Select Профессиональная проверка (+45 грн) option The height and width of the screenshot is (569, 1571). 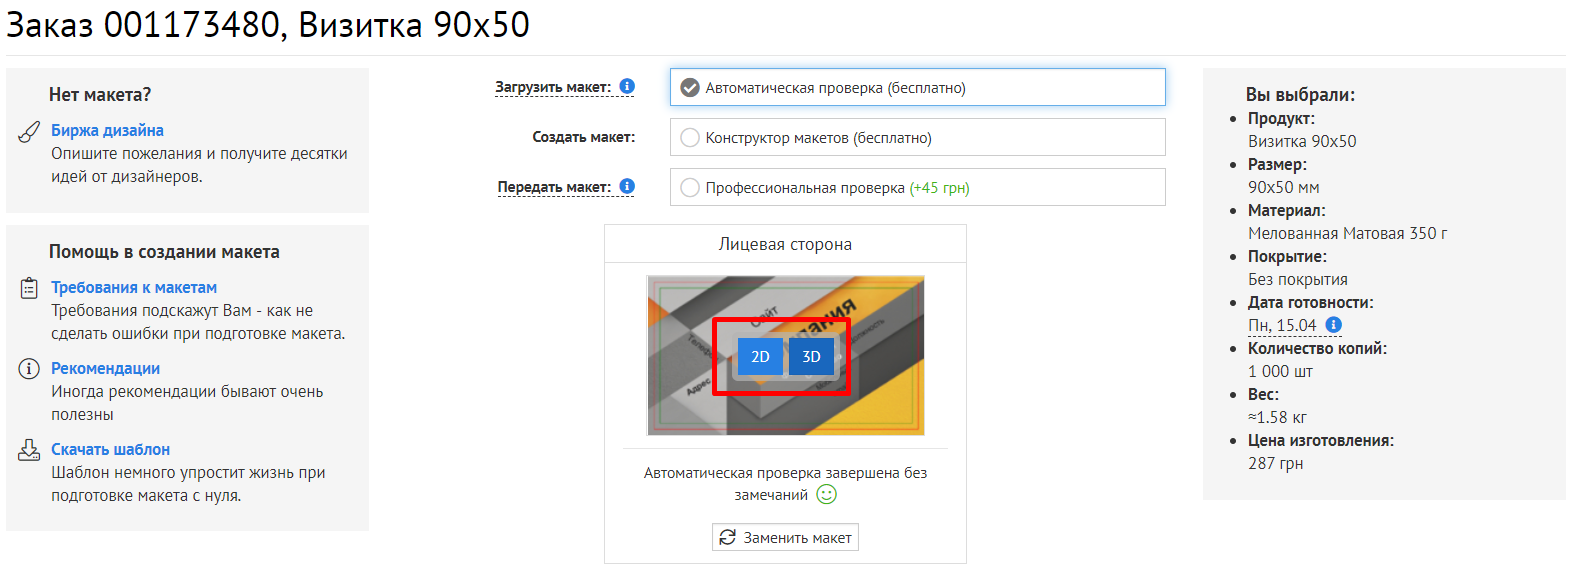point(690,187)
